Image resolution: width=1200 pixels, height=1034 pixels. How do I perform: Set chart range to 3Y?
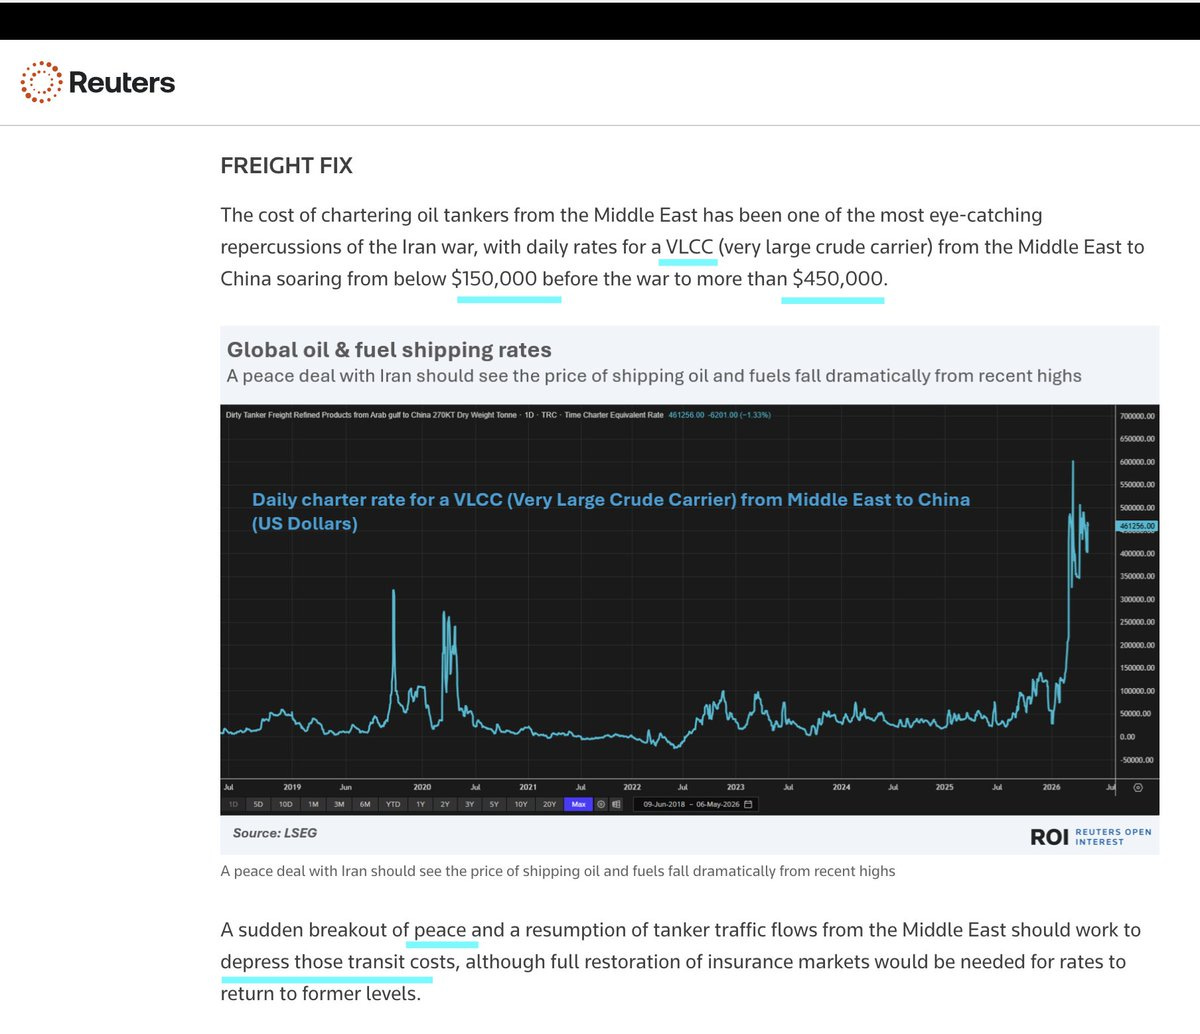(x=469, y=804)
